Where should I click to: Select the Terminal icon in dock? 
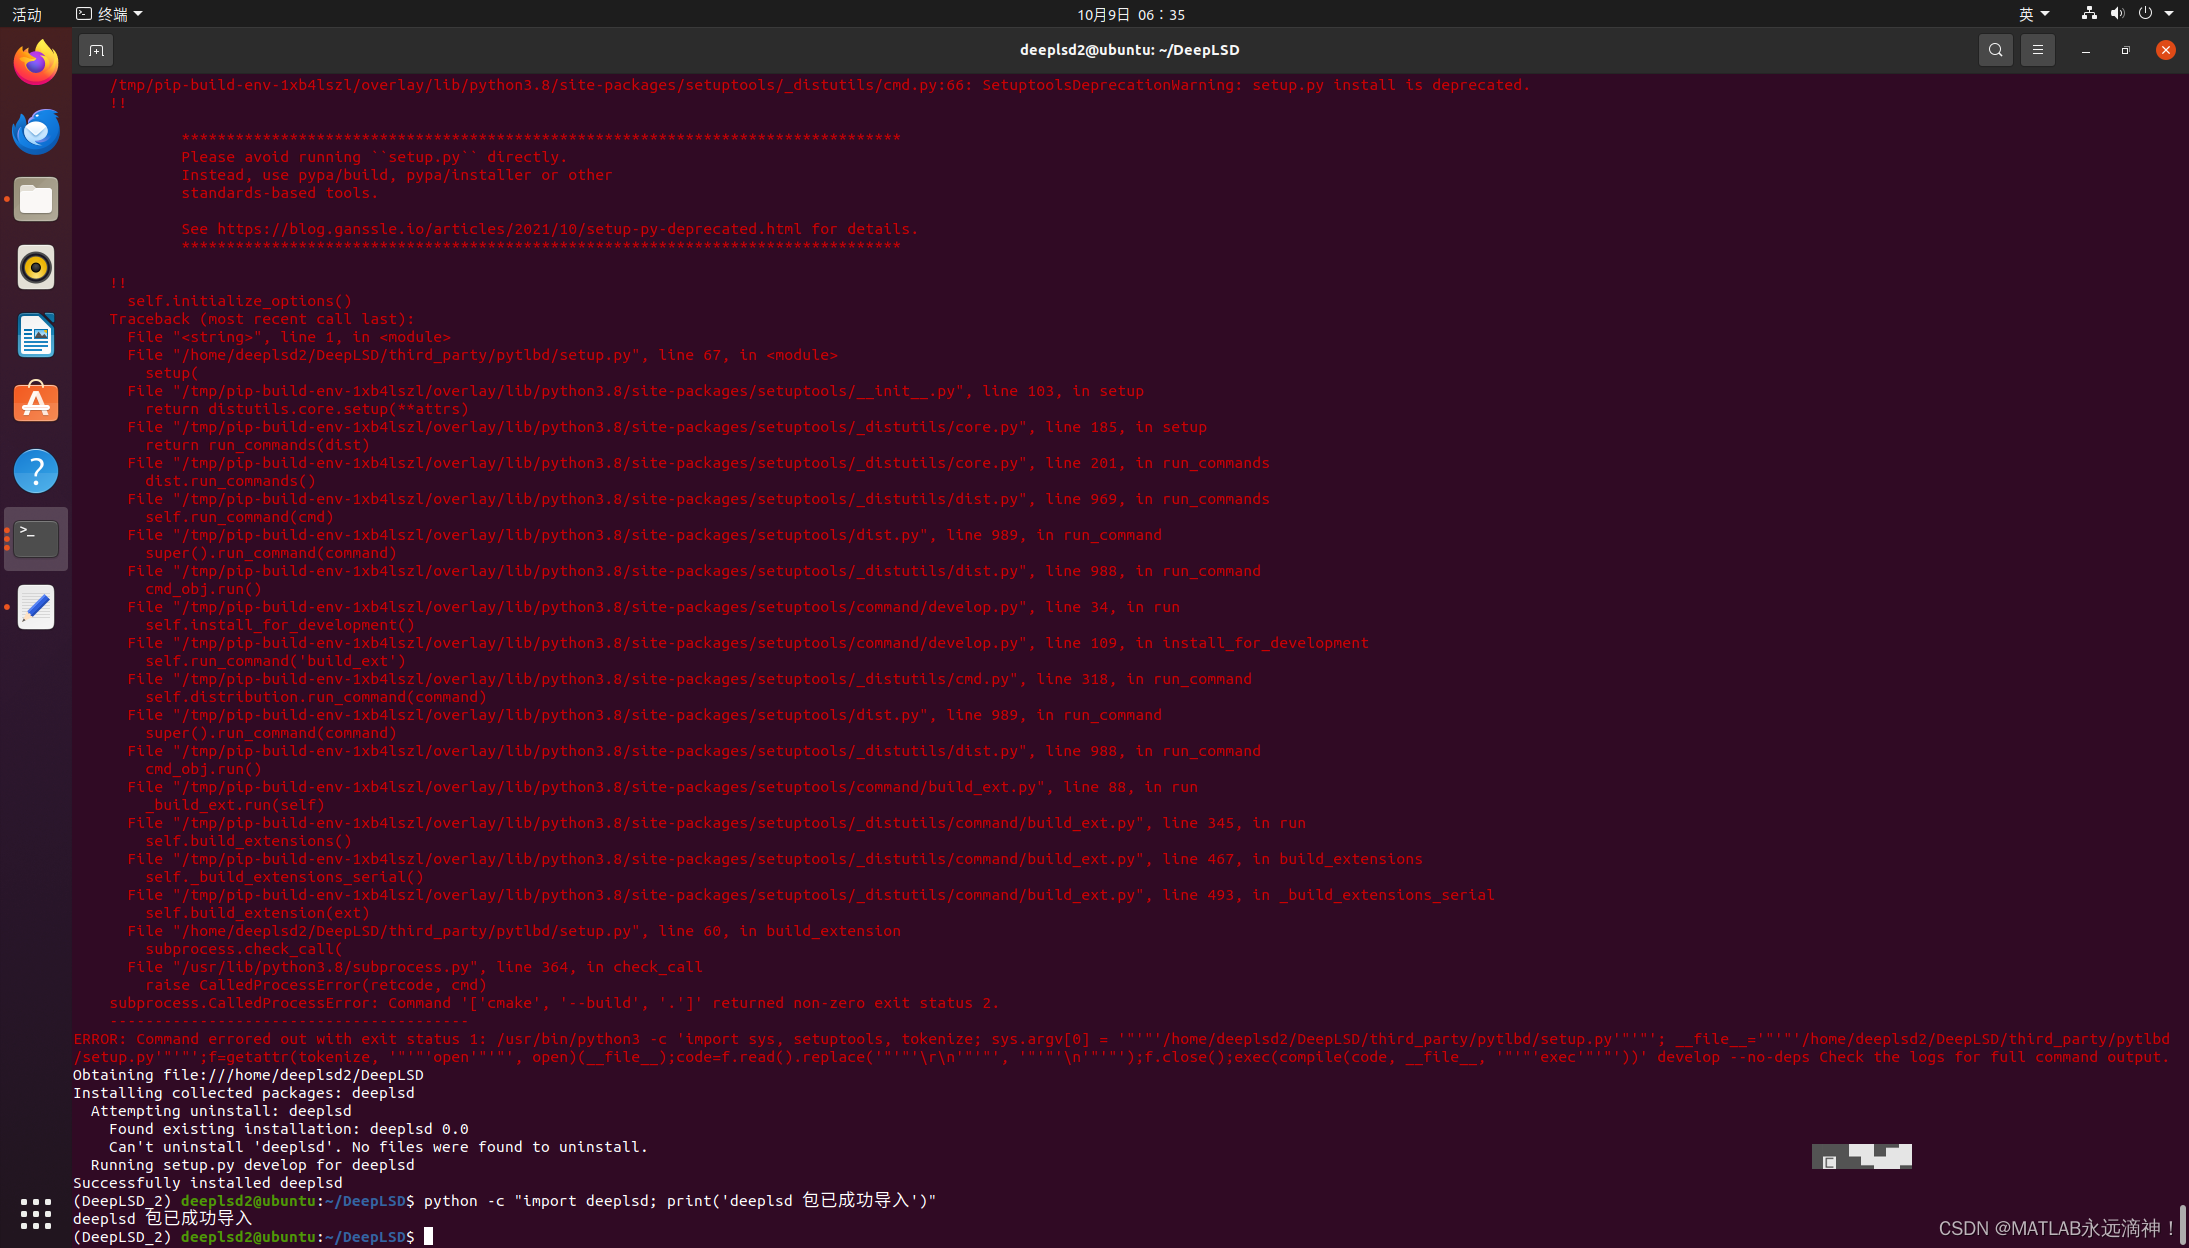(x=36, y=539)
